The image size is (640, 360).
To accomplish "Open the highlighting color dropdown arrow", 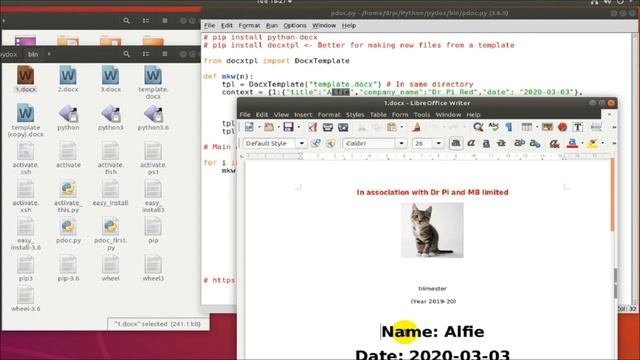I will (602, 143).
